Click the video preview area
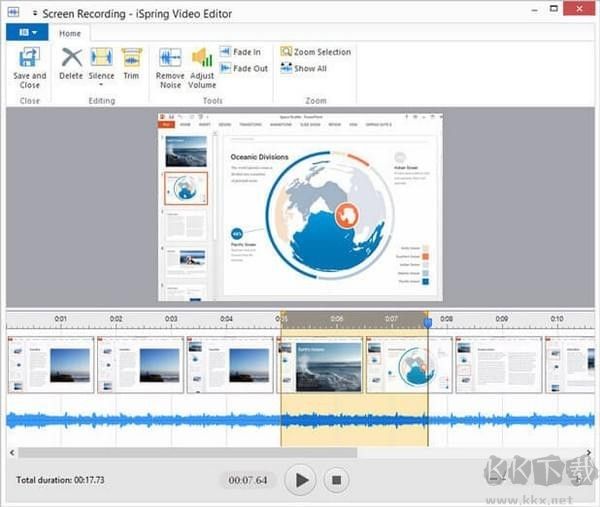This screenshot has width=600, height=507. [x=300, y=207]
